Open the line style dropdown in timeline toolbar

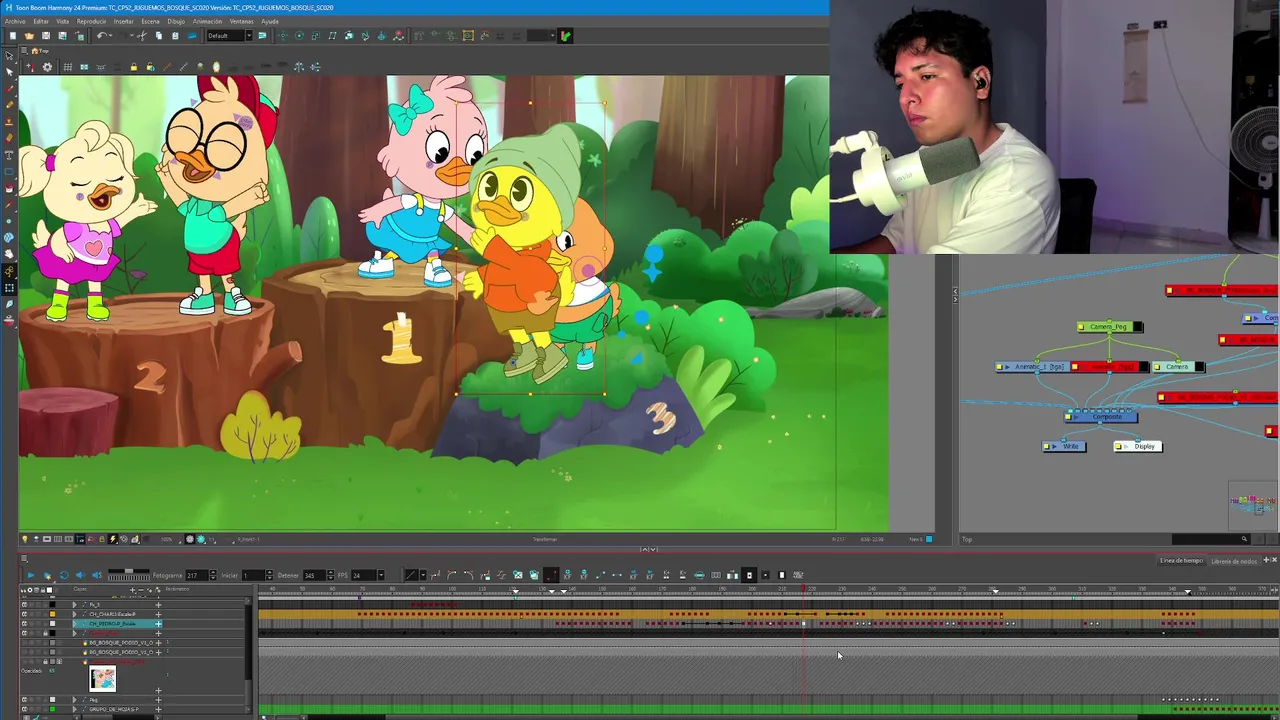(422, 575)
